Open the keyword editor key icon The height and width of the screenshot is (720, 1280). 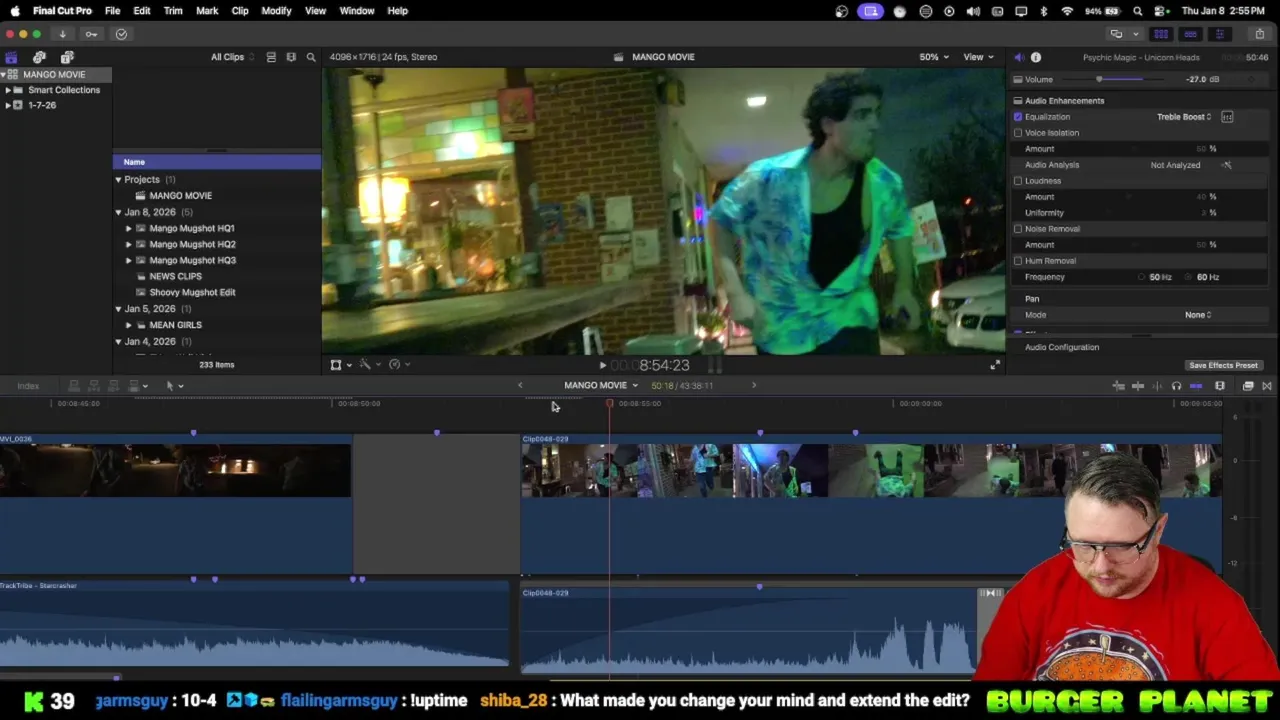pyautogui.click(x=91, y=34)
